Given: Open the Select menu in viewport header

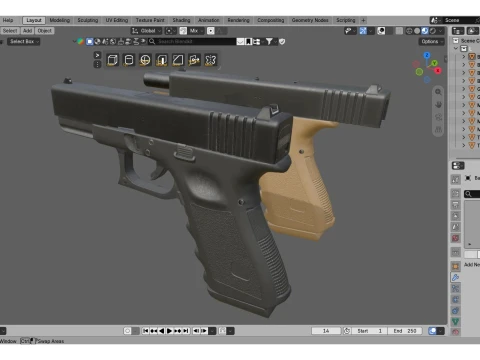Looking at the screenshot, I should coord(10,31).
